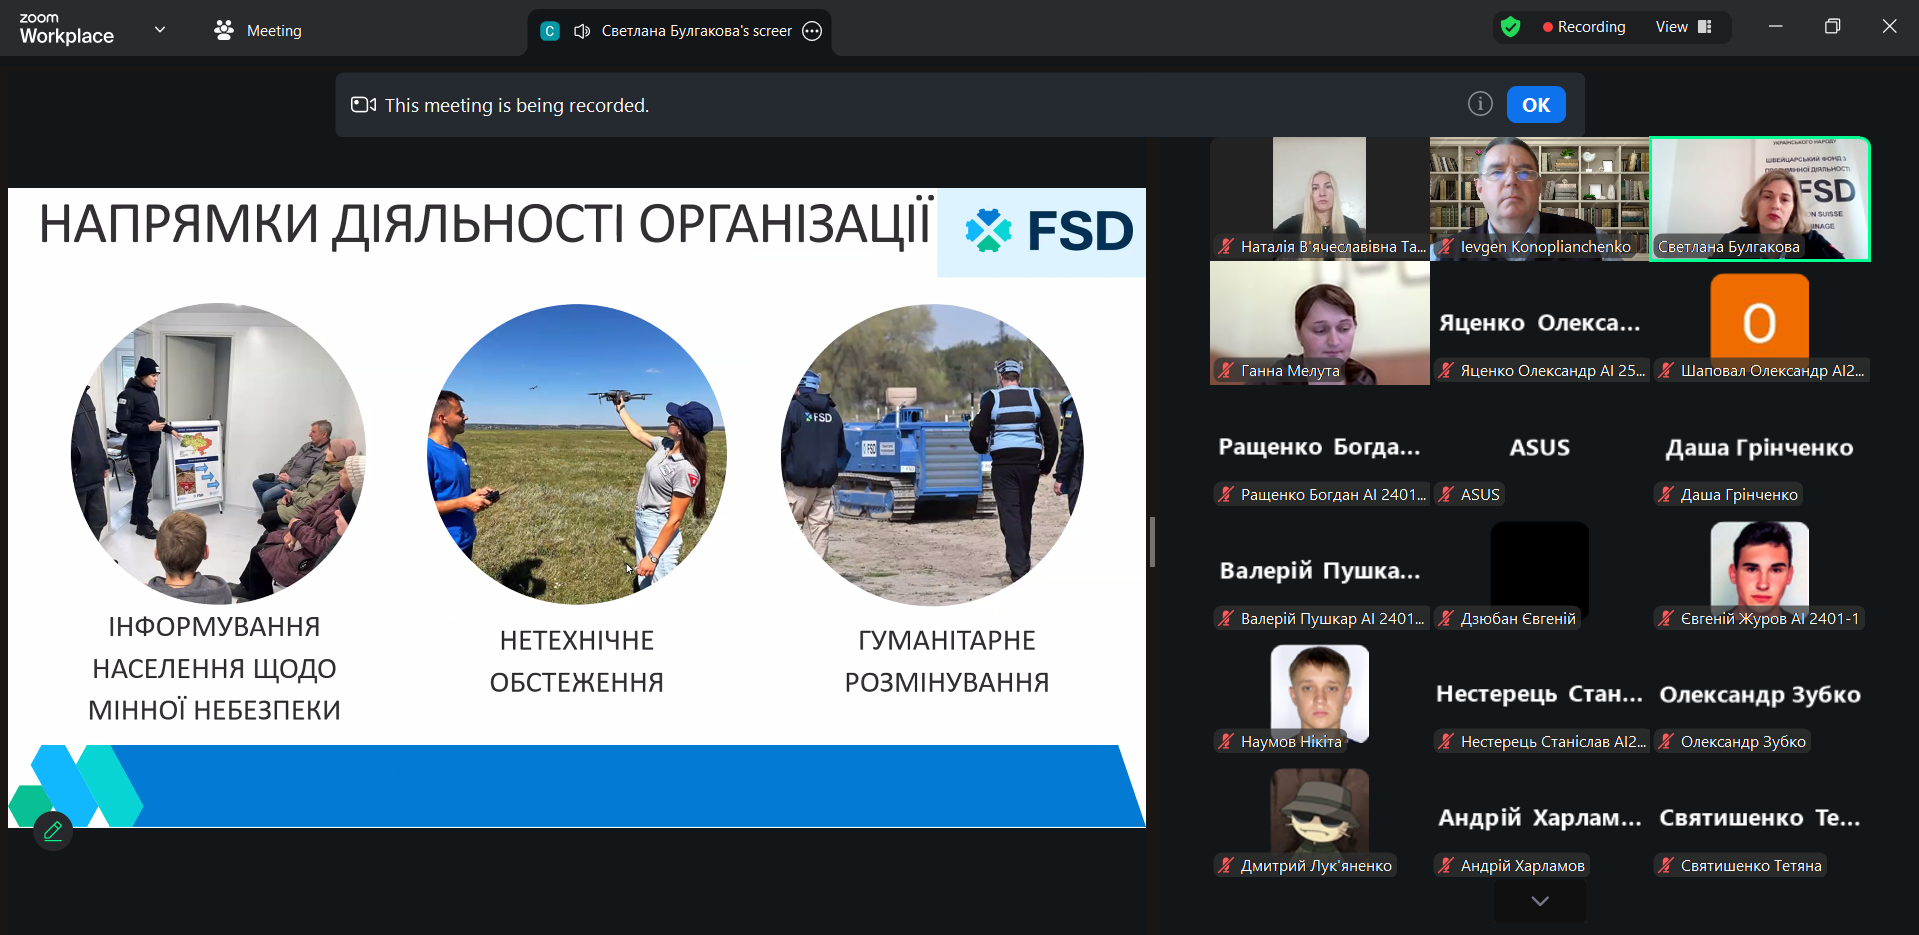Open the annotation pencil tool
Viewport: 1919px width, 935px height.
[53, 831]
